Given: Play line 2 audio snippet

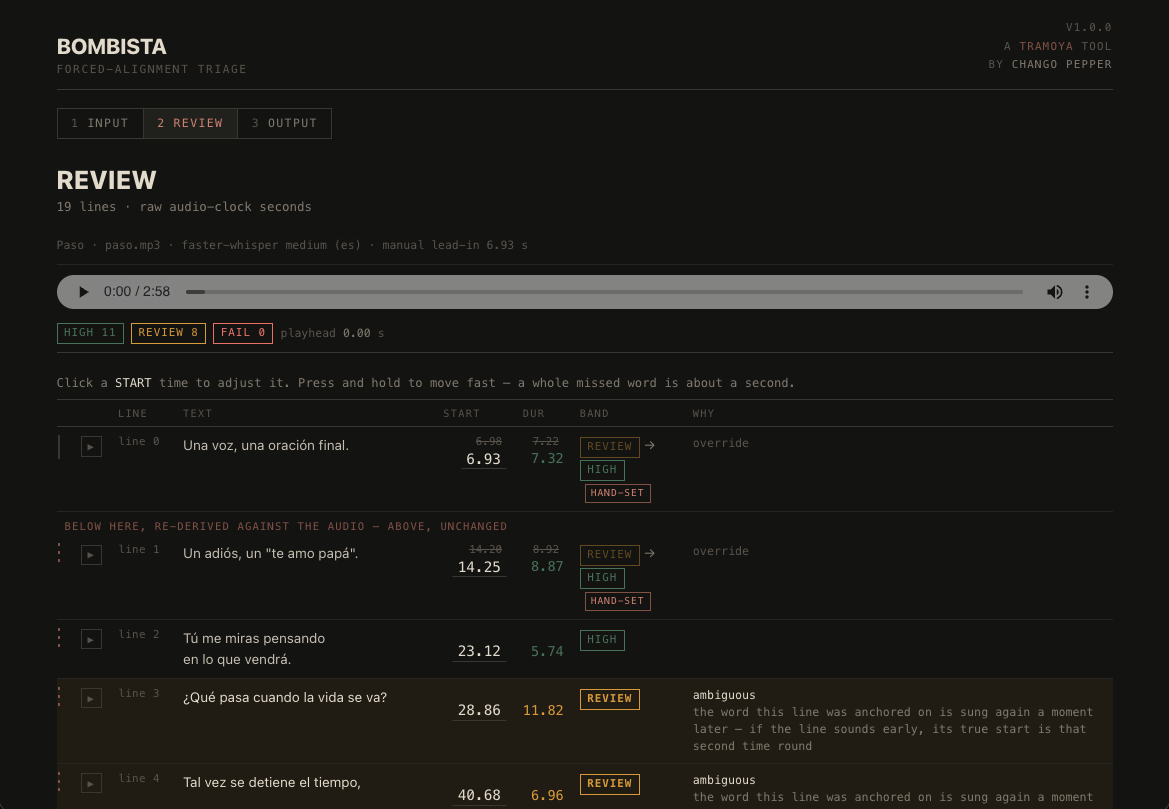Looking at the screenshot, I should pos(91,639).
